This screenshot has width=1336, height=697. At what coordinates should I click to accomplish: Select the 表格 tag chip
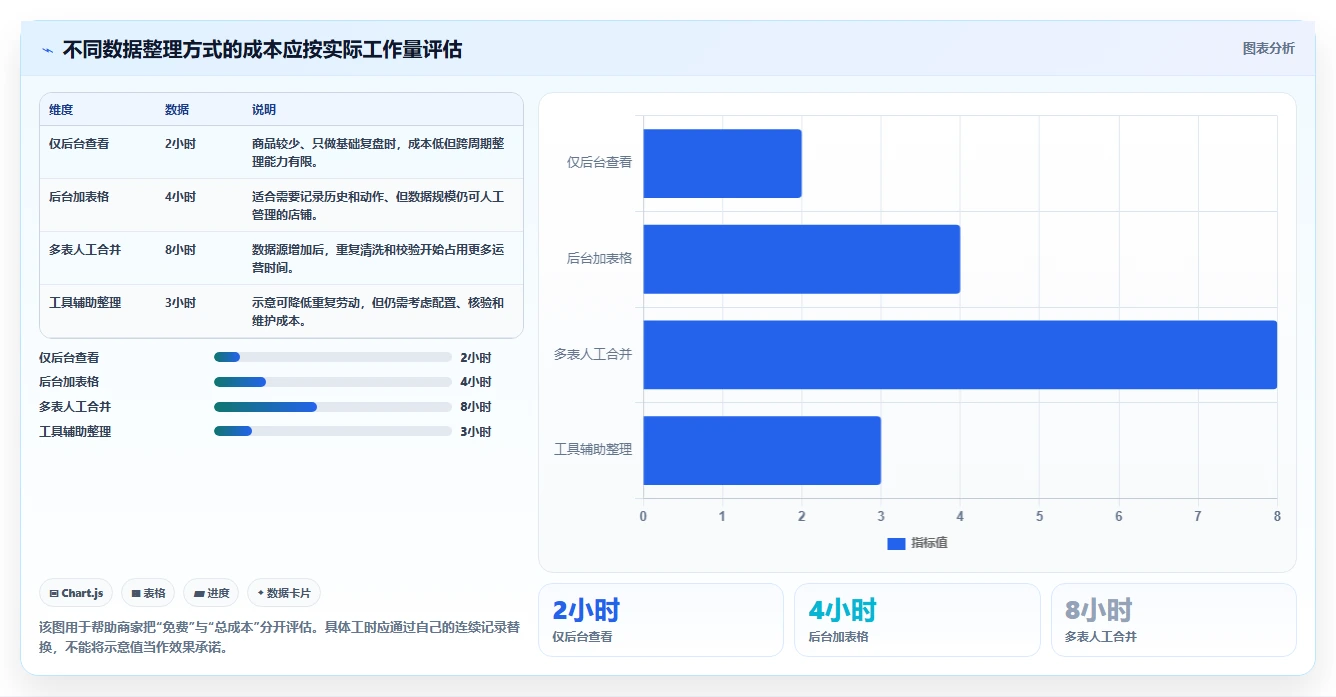click(x=148, y=593)
